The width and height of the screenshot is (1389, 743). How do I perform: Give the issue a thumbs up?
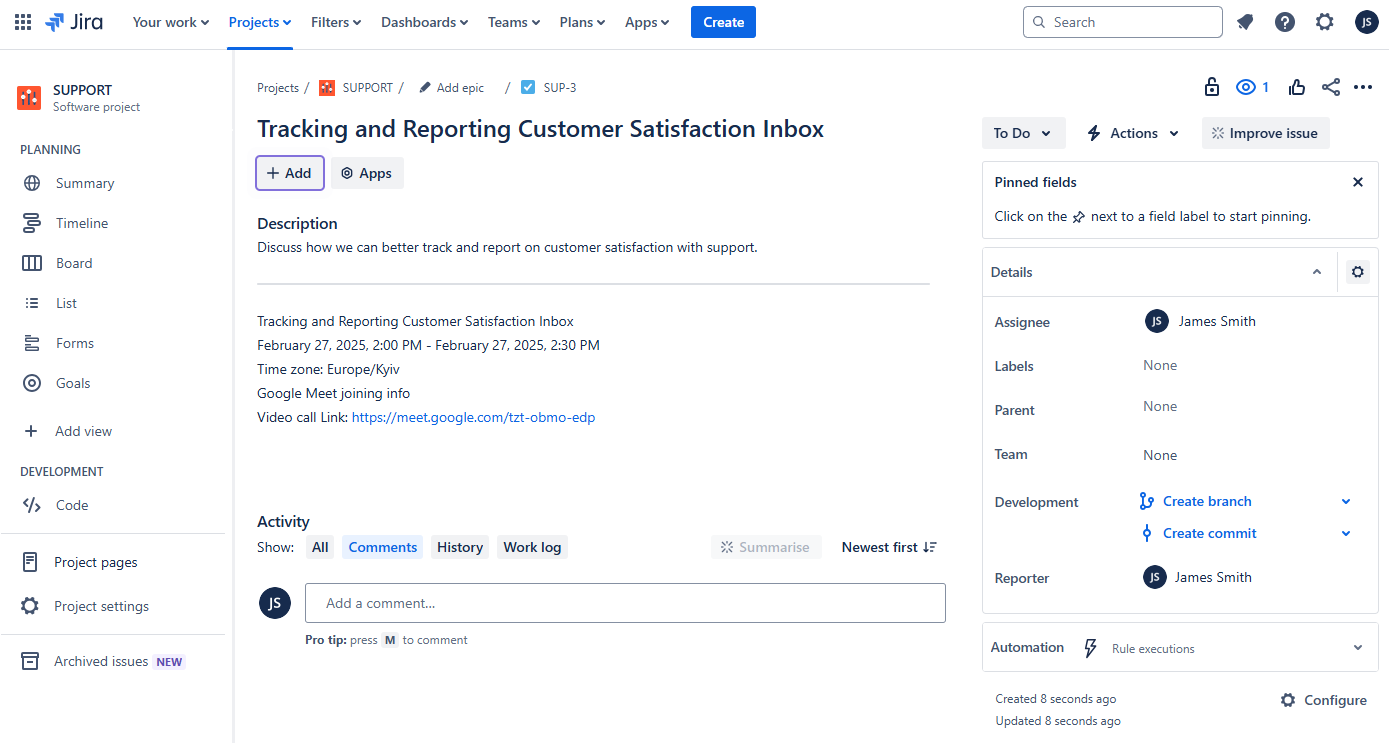pyautogui.click(x=1296, y=87)
